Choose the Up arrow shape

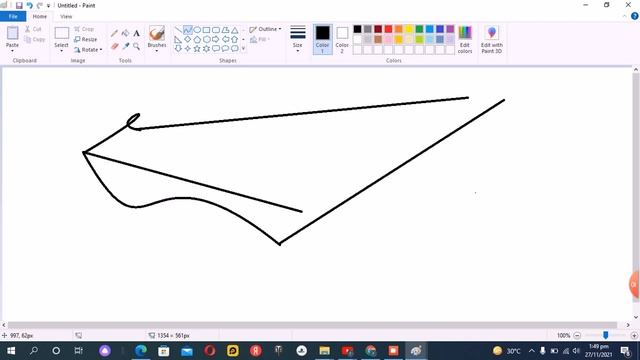[x=234, y=39]
